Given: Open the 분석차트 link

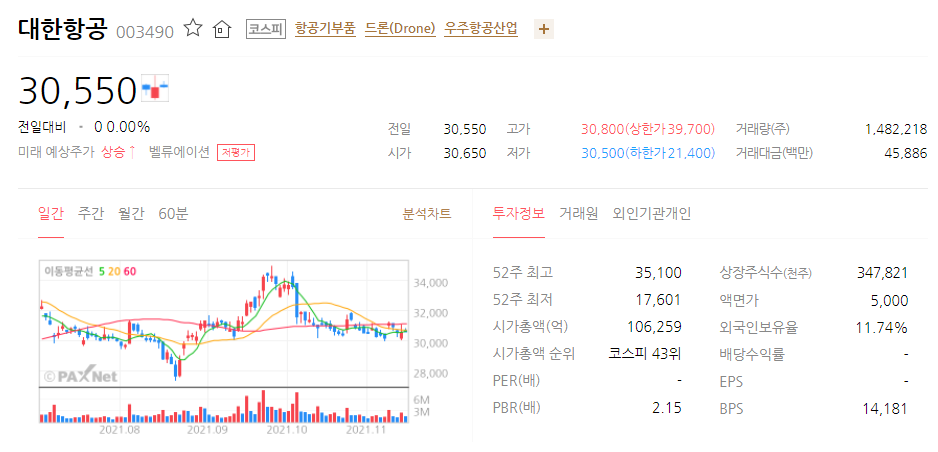Looking at the screenshot, I should pyautogui.click(x=427, y=213).
